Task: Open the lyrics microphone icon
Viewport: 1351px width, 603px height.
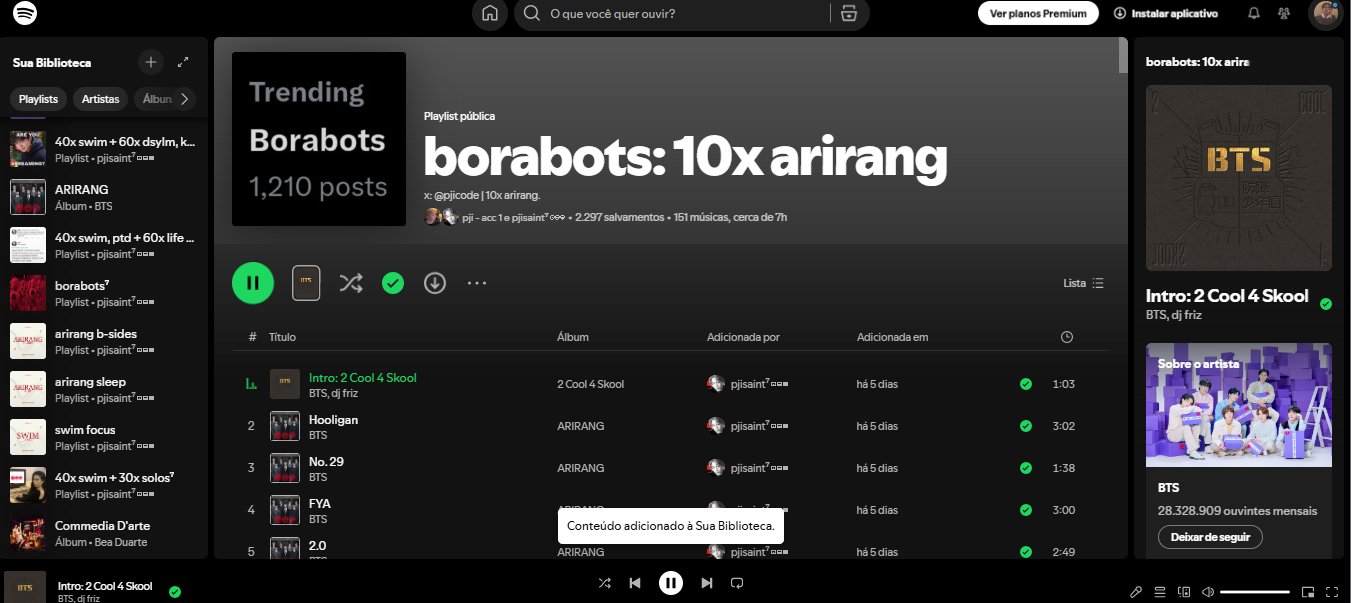Action: (x=1136, y=592)
